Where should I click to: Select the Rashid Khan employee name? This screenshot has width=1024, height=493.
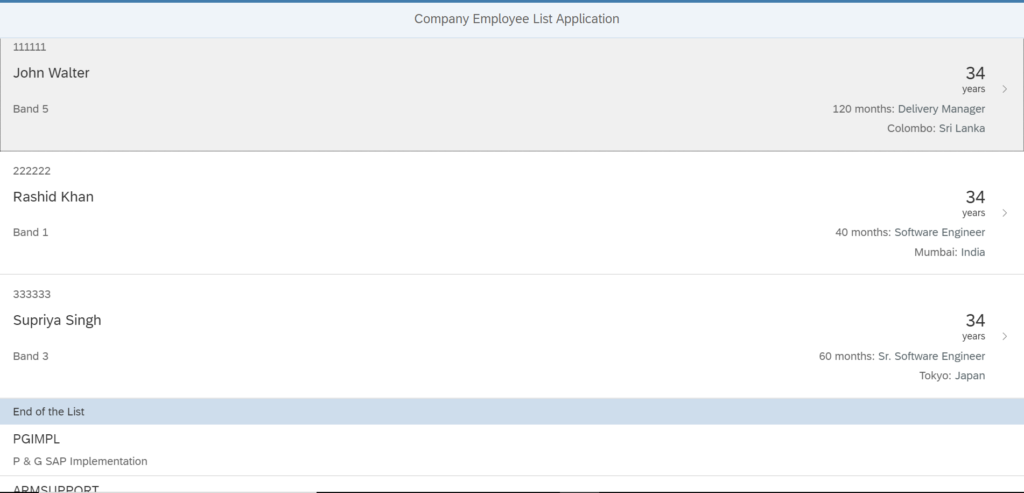(x=53, y=197)
